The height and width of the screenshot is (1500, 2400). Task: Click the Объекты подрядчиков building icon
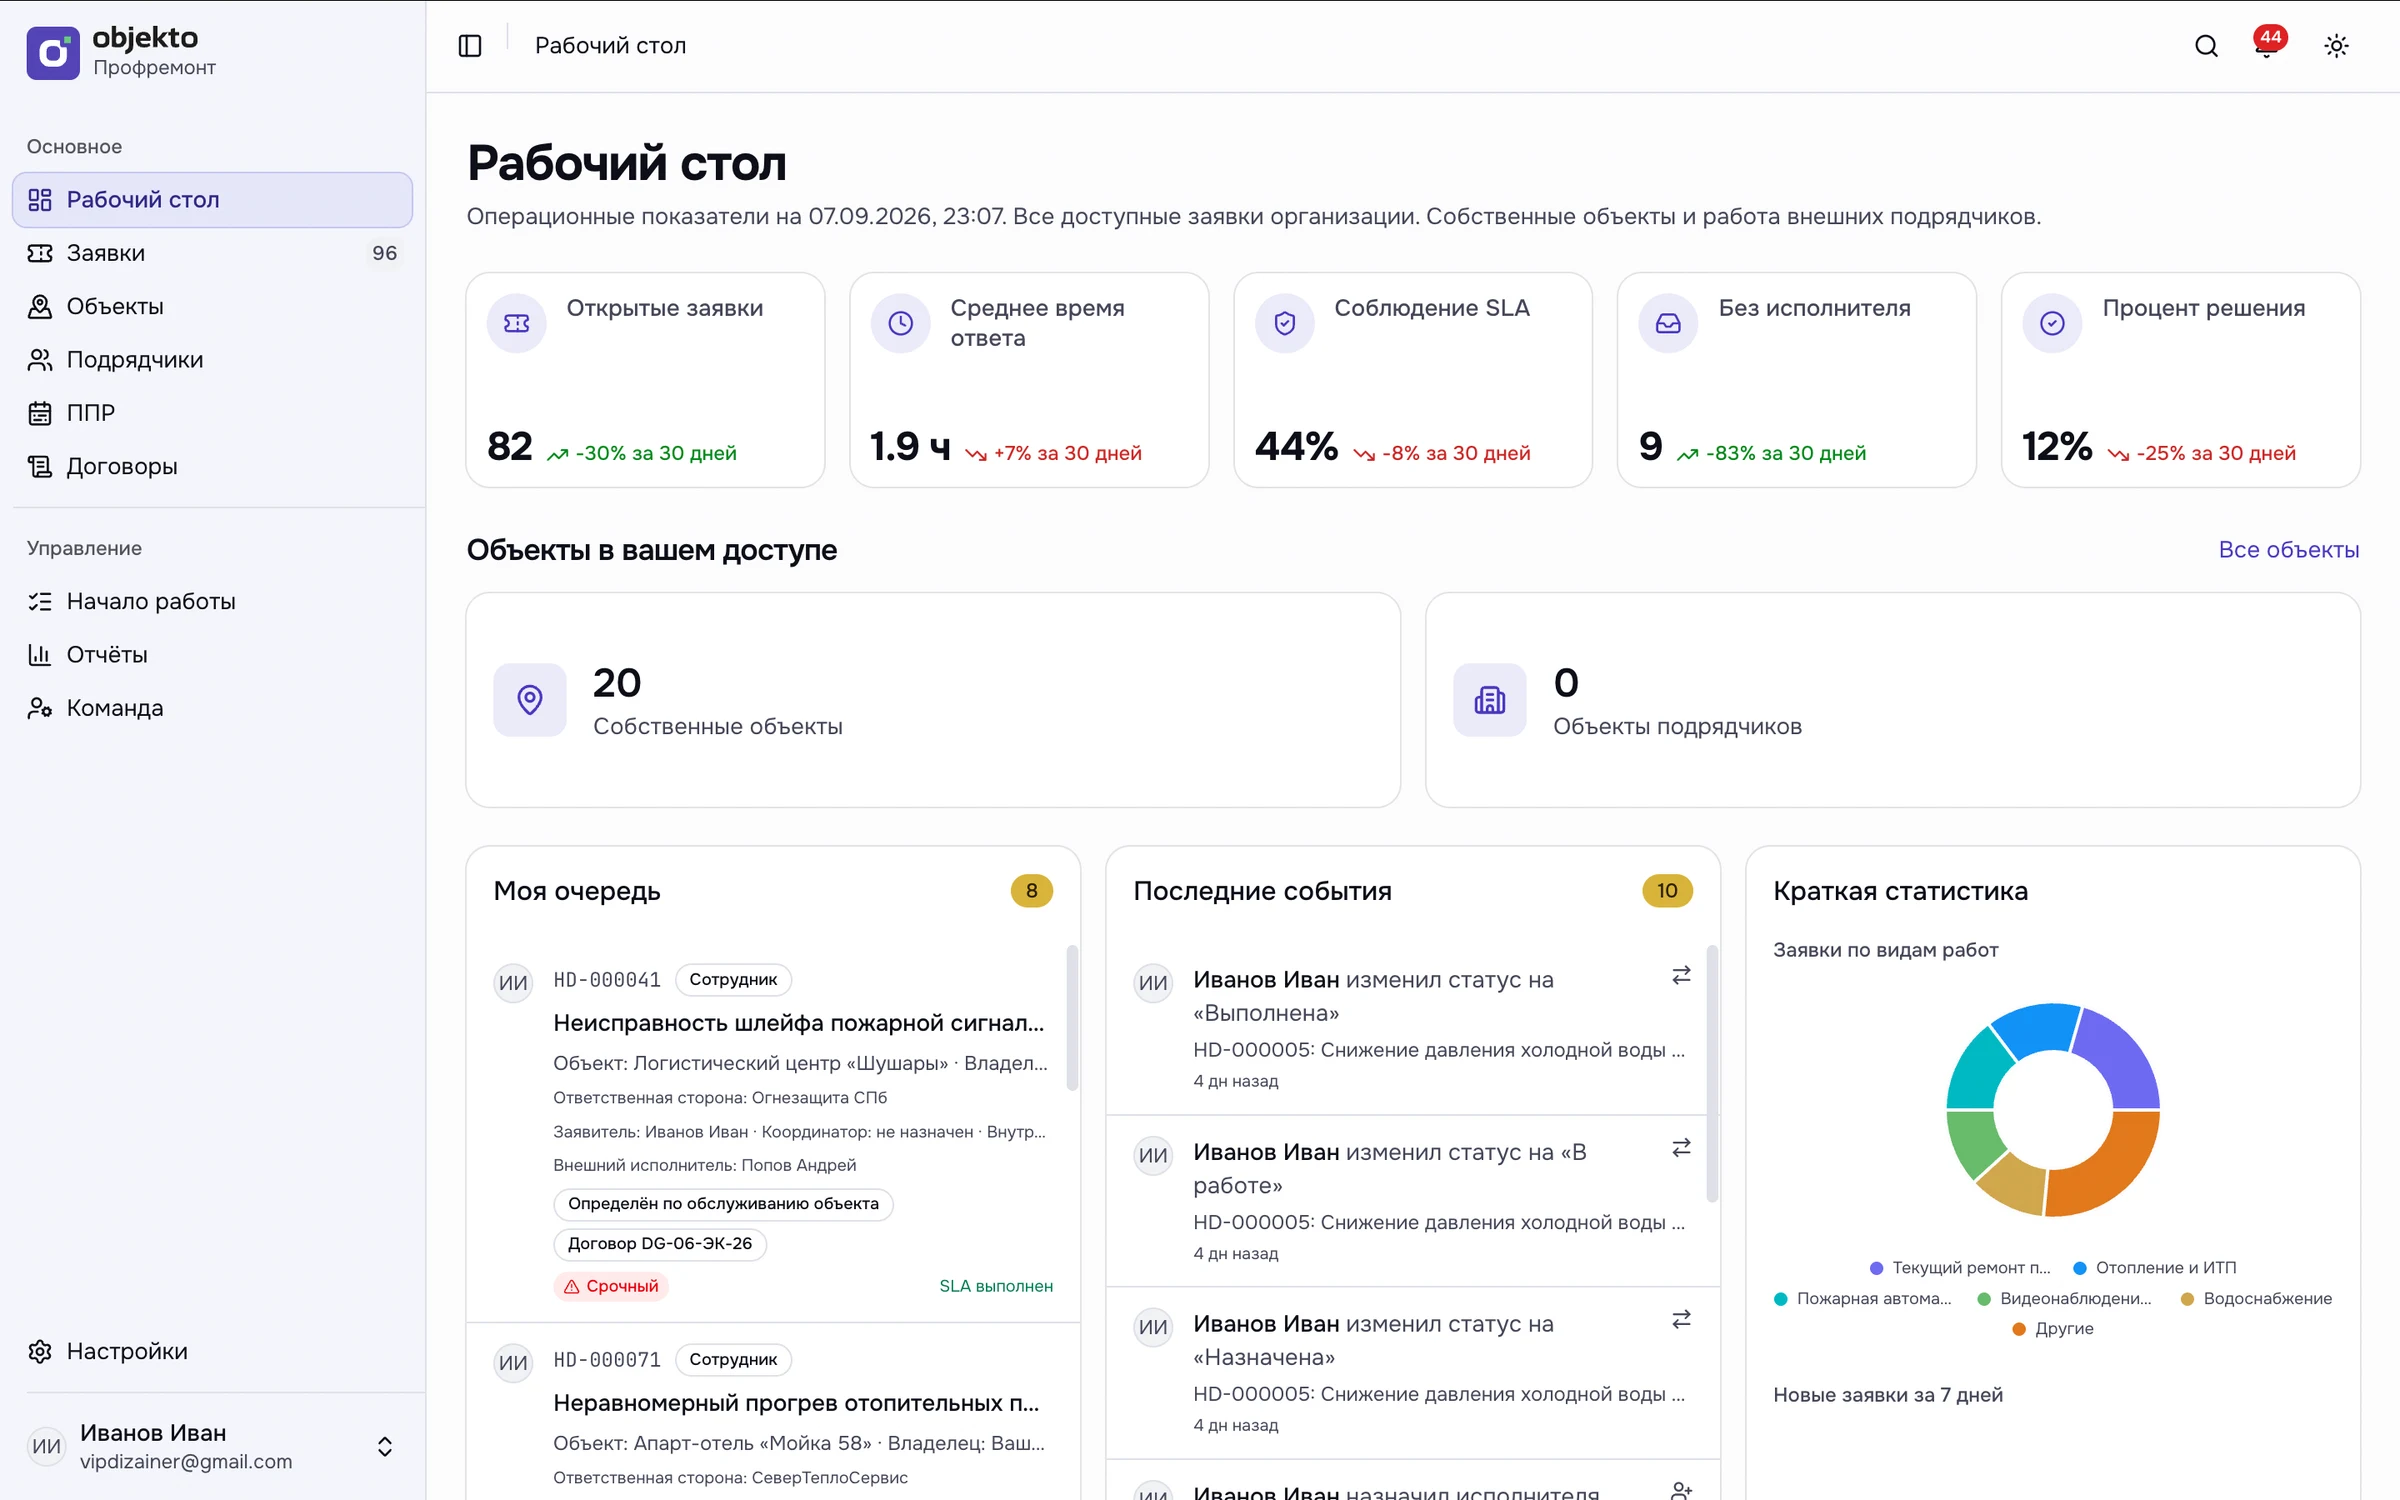pyautogui.click(x=1489, y=700)
